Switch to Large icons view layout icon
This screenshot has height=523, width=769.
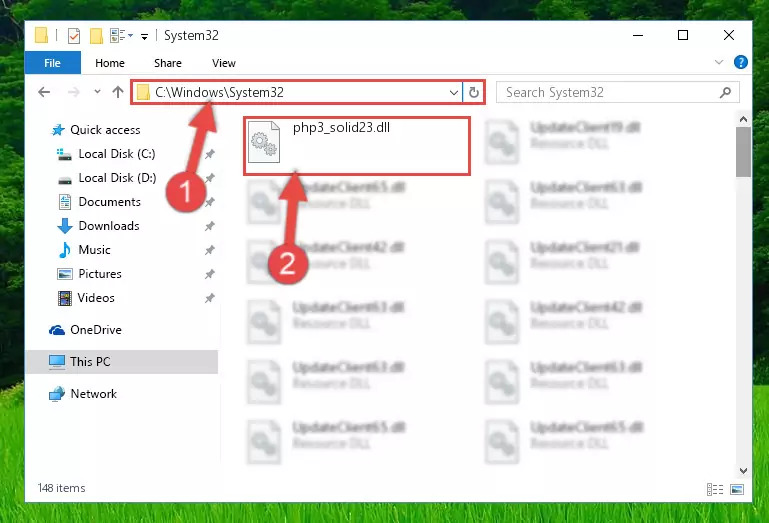(737, 489)
